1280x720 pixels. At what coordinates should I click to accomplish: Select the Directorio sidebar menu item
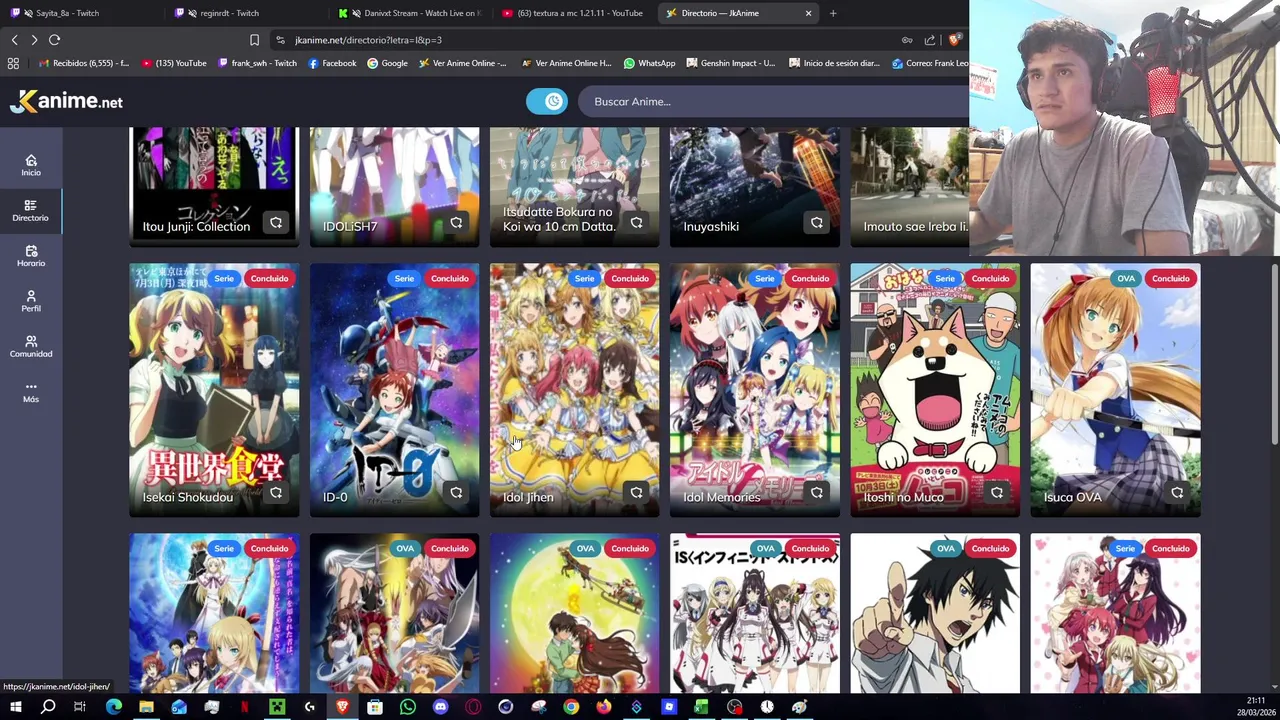point(31,210)
